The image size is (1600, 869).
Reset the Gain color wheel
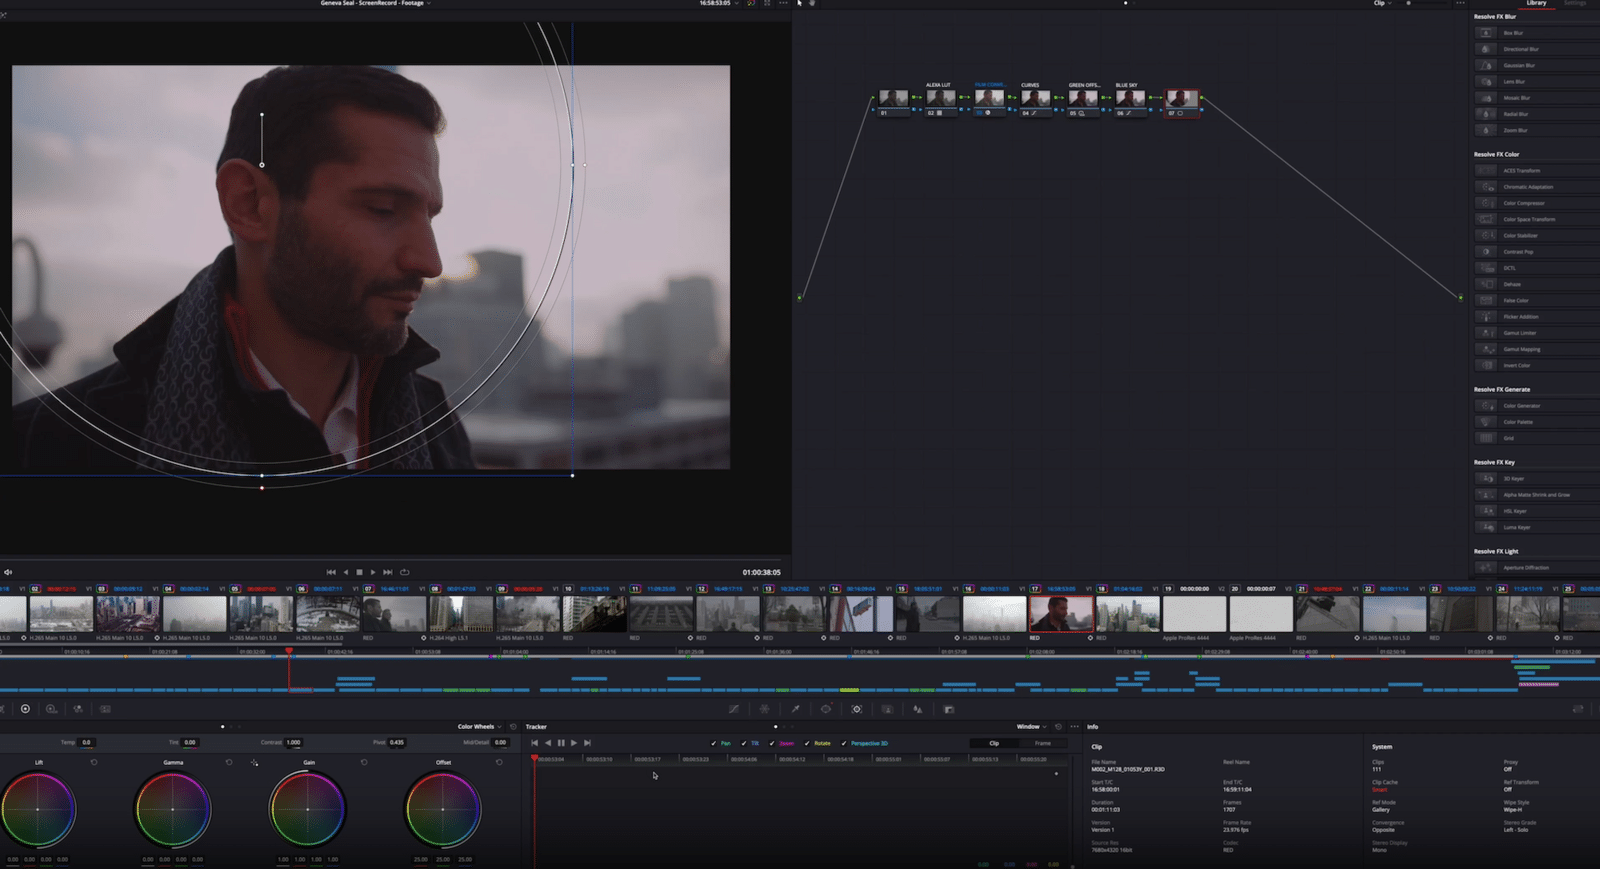coord(364,762)
